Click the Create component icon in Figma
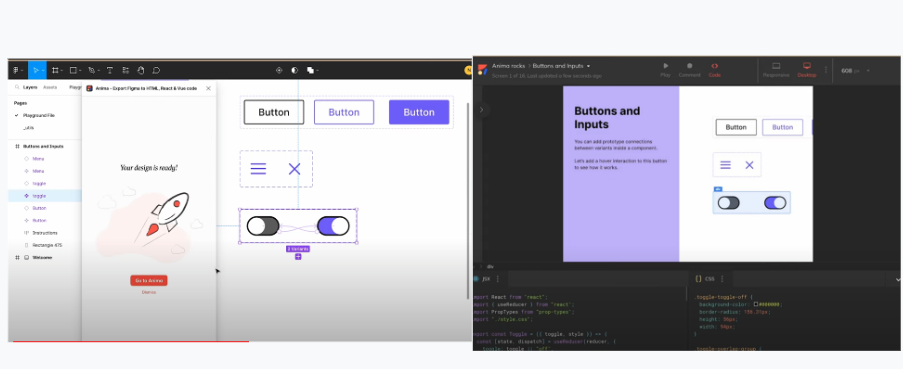Viewport: 903px width, 369px height. pyautogui.click(x=279, y=70)
